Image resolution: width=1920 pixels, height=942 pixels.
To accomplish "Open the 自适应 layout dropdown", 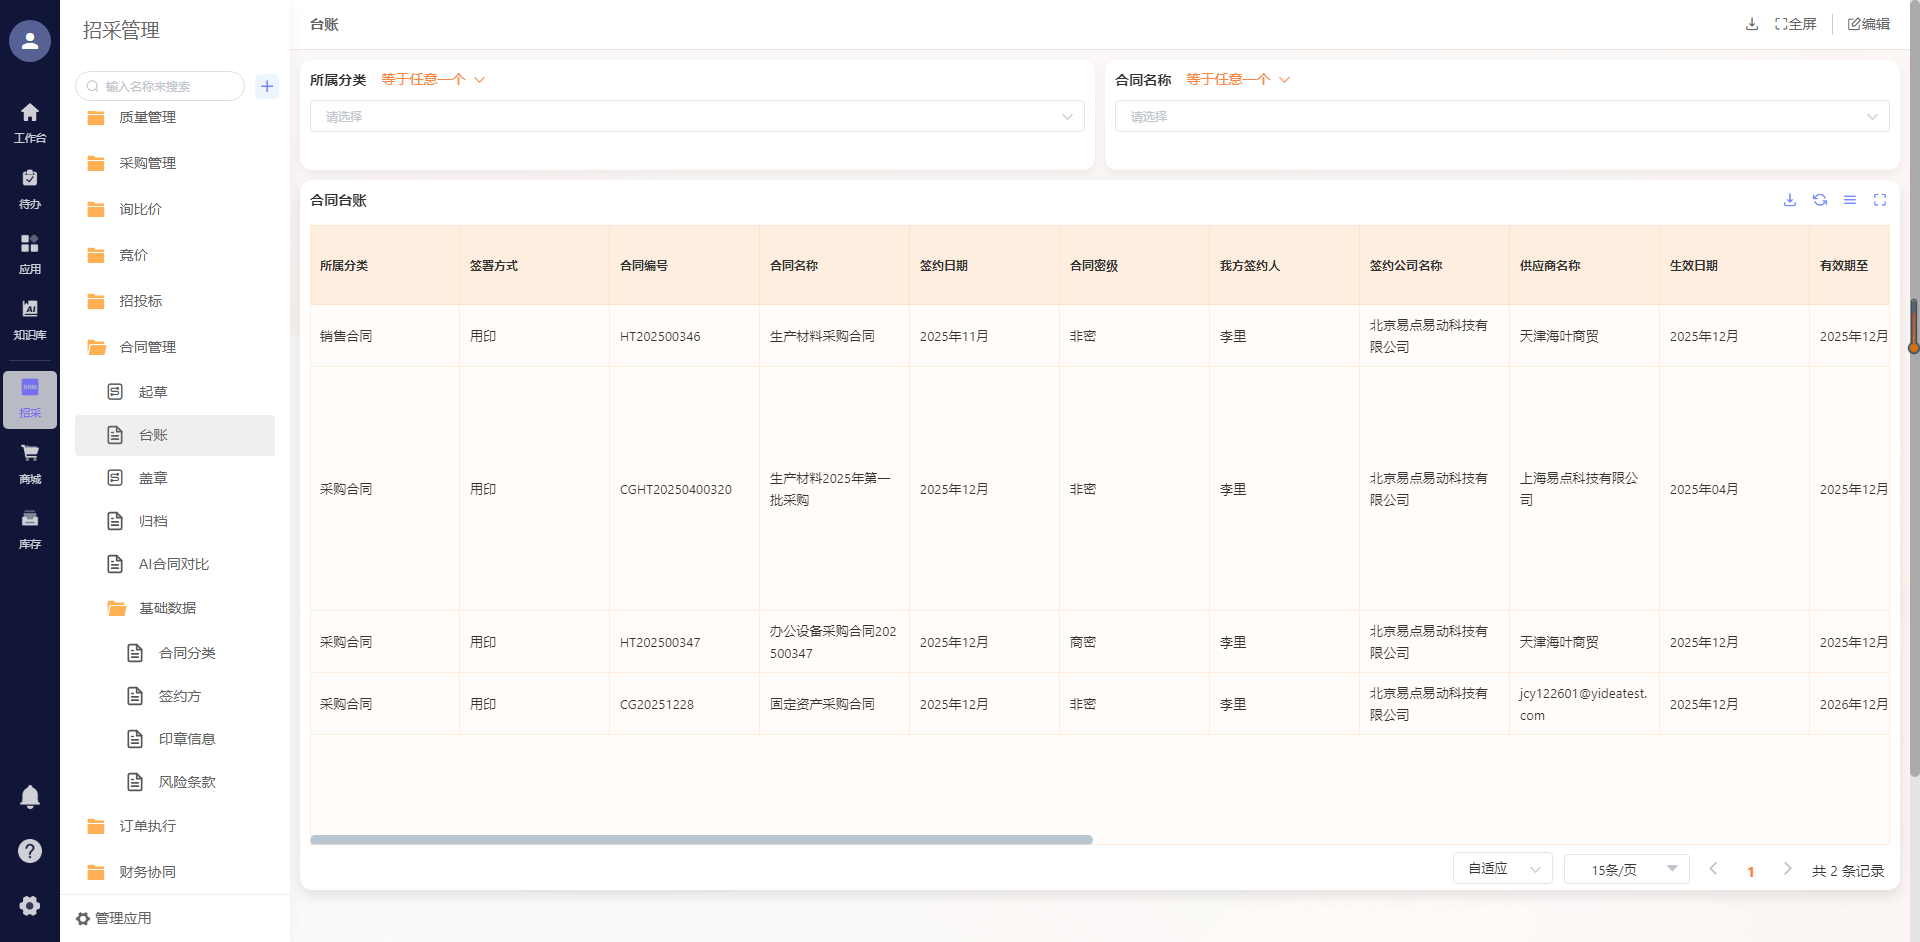I will click(x=1502, y=869).
